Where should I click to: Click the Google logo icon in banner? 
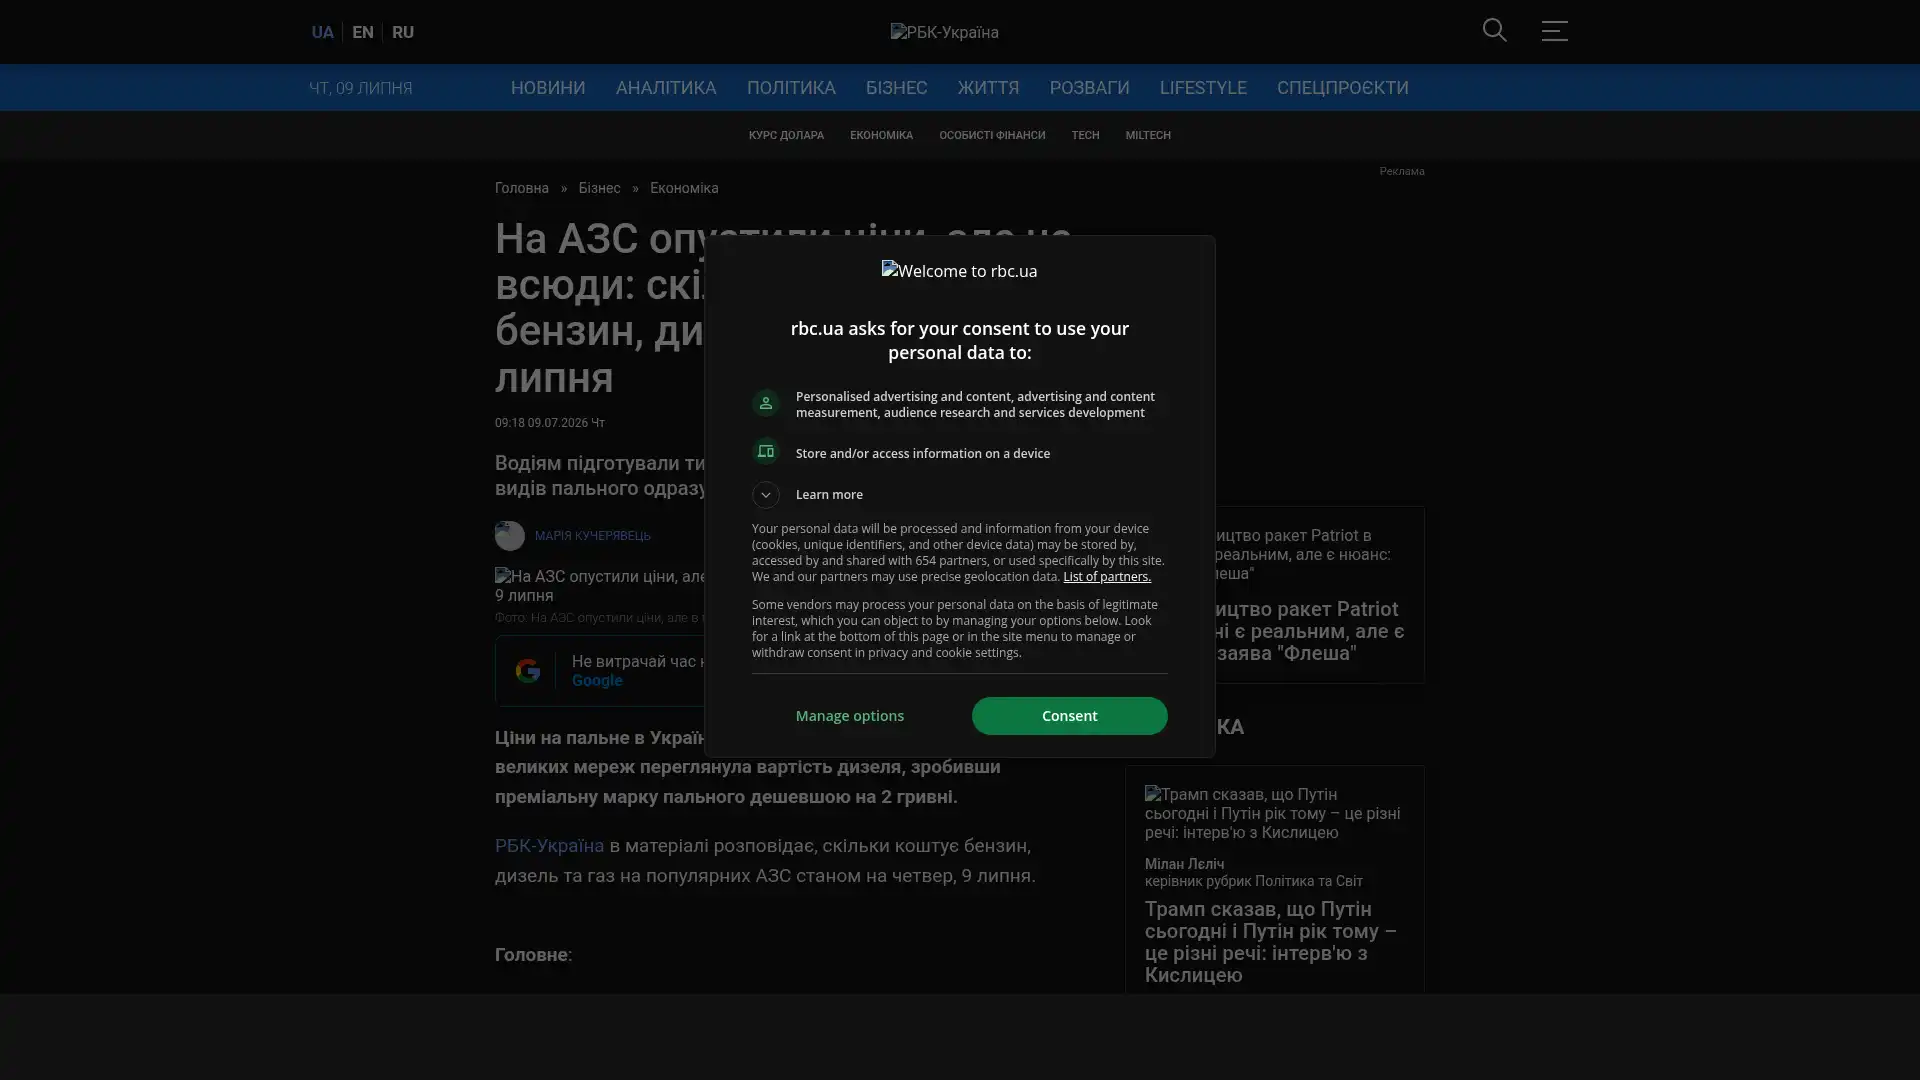point(527,671)
